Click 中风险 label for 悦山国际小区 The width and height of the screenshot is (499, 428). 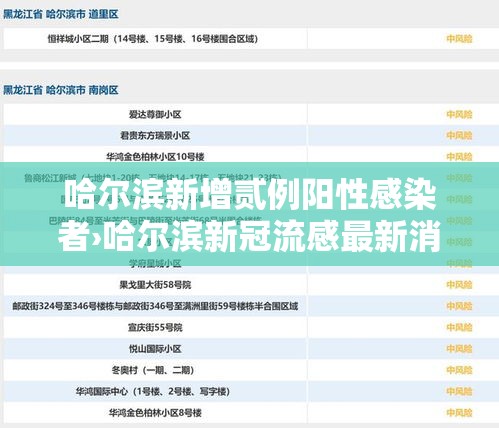459,349
